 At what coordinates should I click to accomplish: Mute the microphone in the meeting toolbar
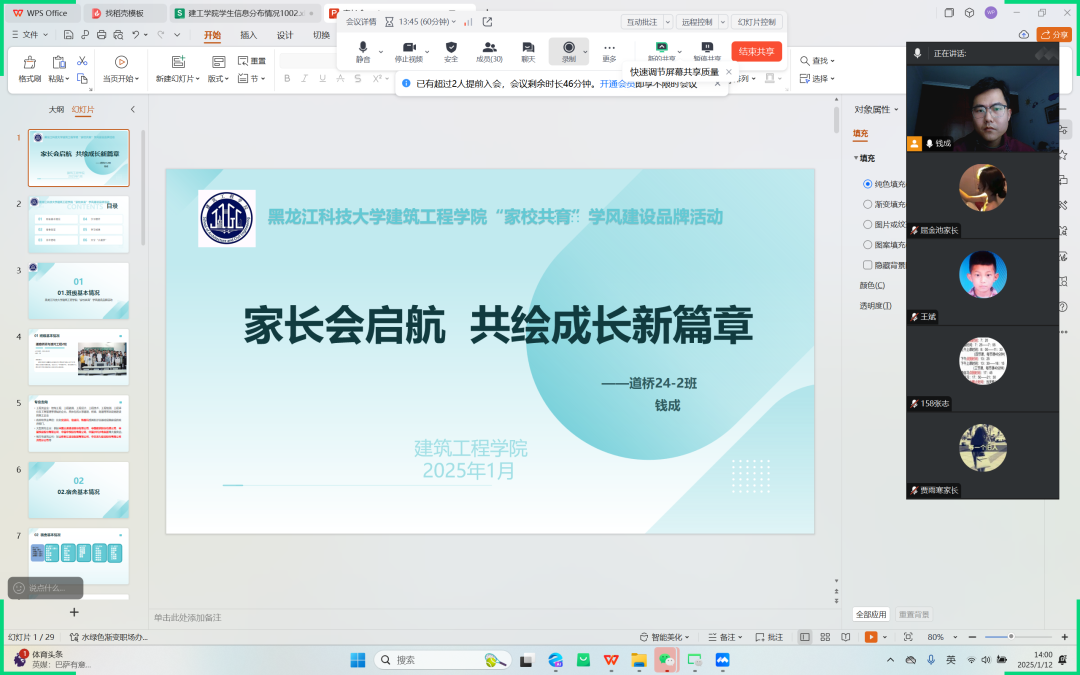(363, 48)
